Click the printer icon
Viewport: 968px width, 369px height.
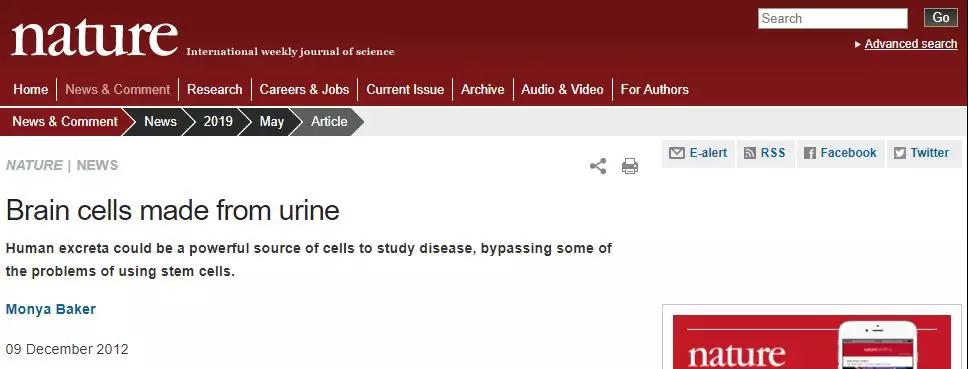tap(630, 166)
